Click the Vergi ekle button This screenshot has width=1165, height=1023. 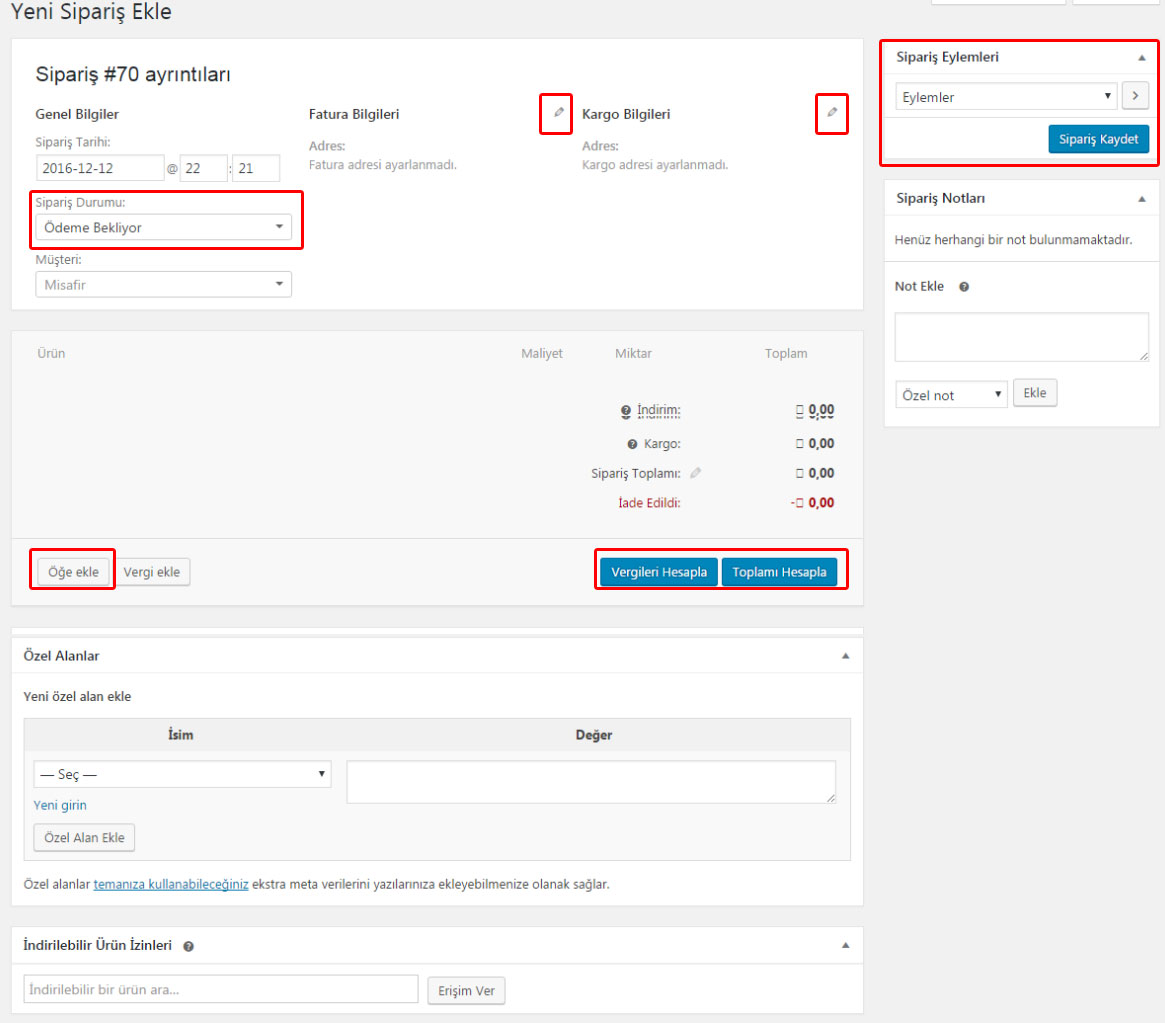[x=152, y=571]
